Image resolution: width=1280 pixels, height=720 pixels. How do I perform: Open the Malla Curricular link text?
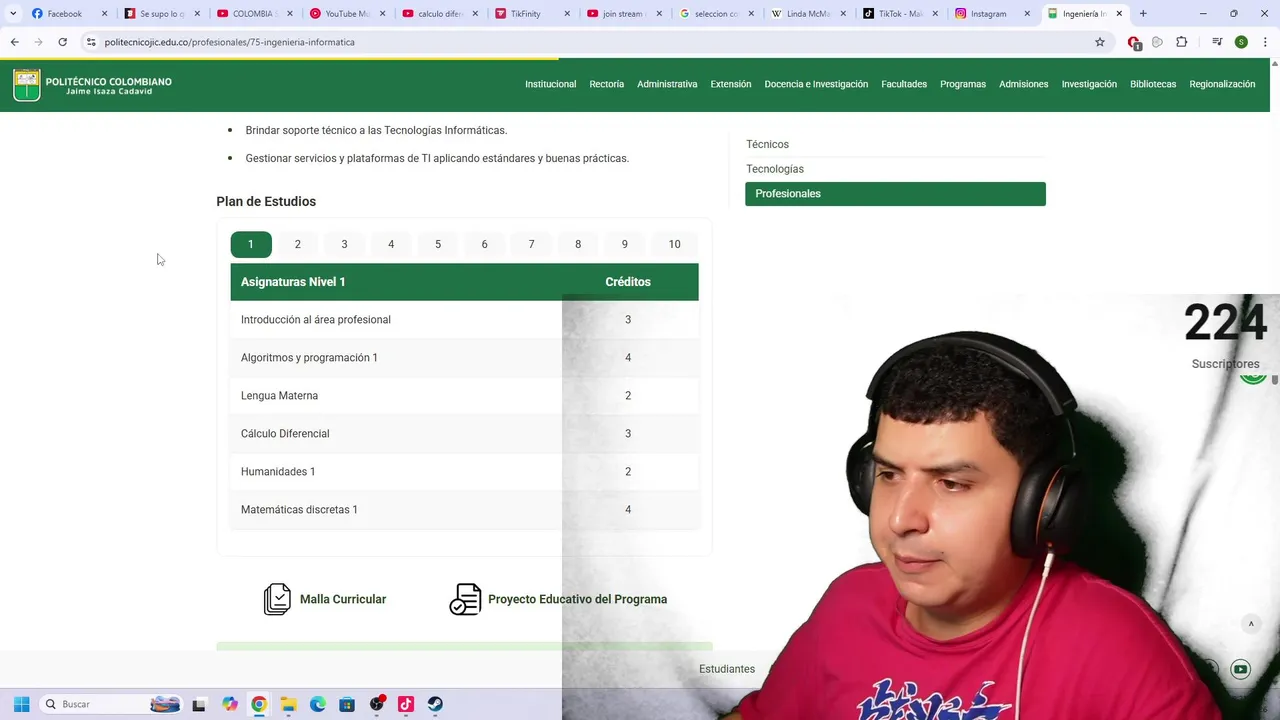tap(343, 599)
